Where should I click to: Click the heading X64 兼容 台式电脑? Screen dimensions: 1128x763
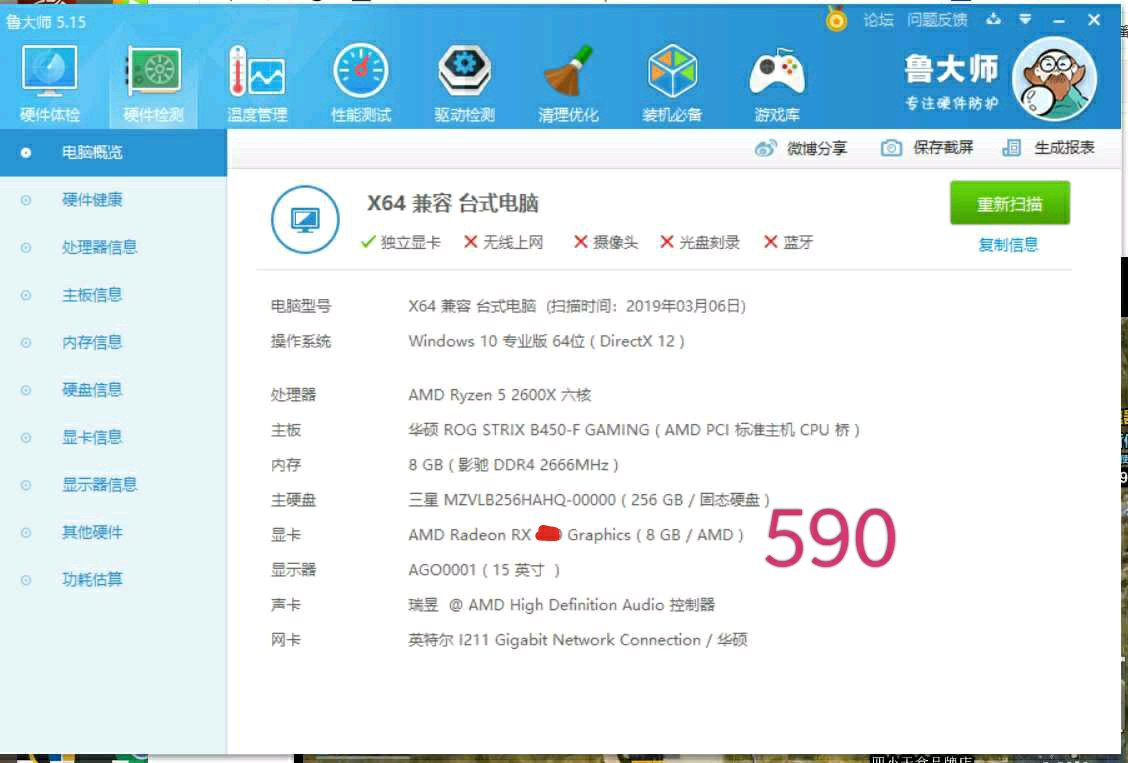click(x=452, y=204)
